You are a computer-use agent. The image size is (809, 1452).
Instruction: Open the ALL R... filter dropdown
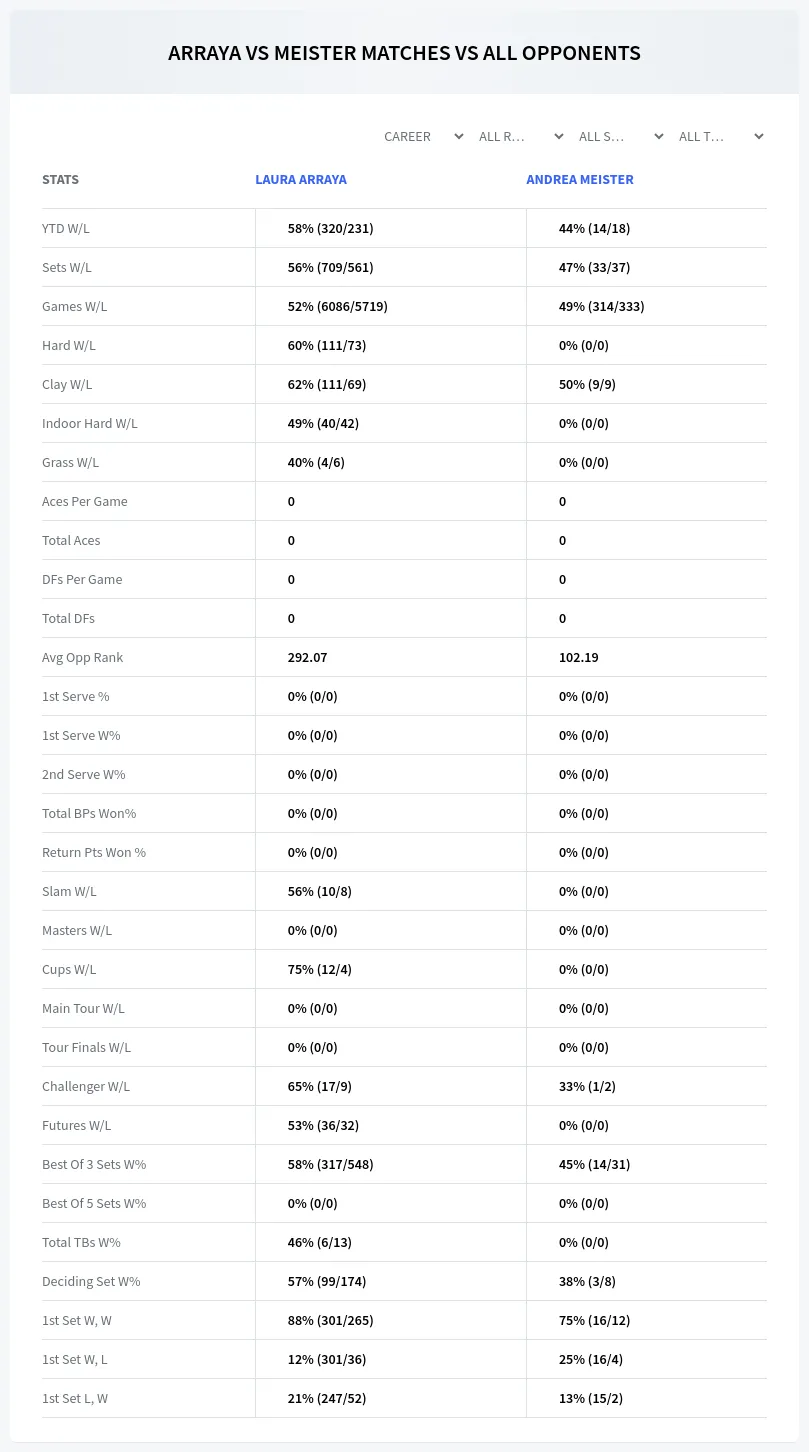(521, 136)
